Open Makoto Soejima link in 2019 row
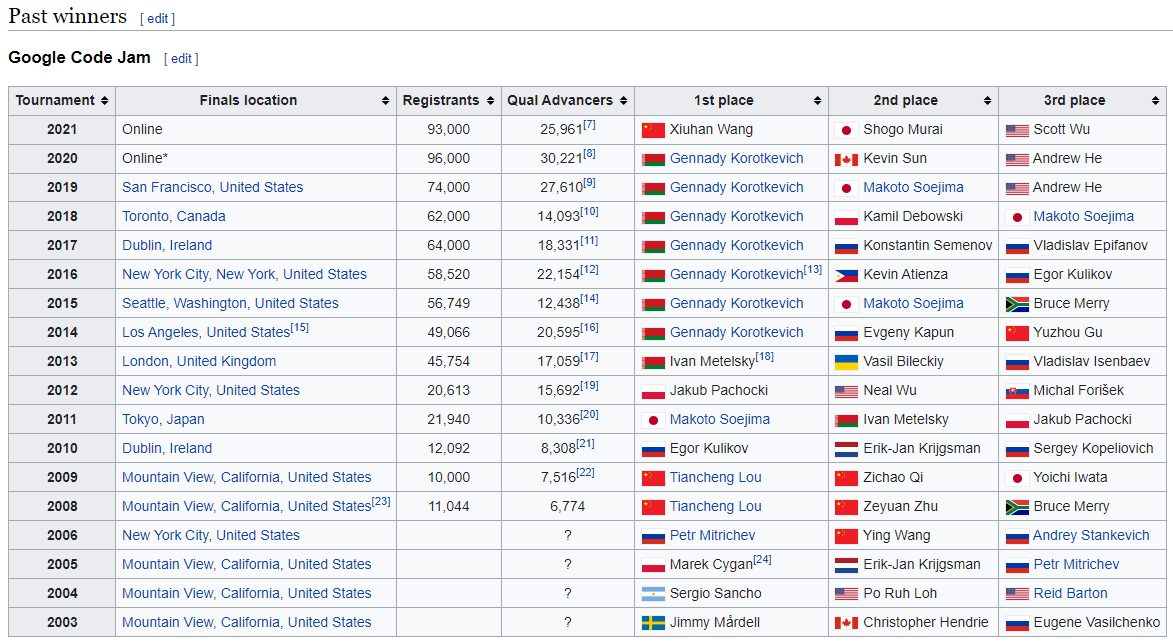Screen dimensions: 1173x644 913,187
